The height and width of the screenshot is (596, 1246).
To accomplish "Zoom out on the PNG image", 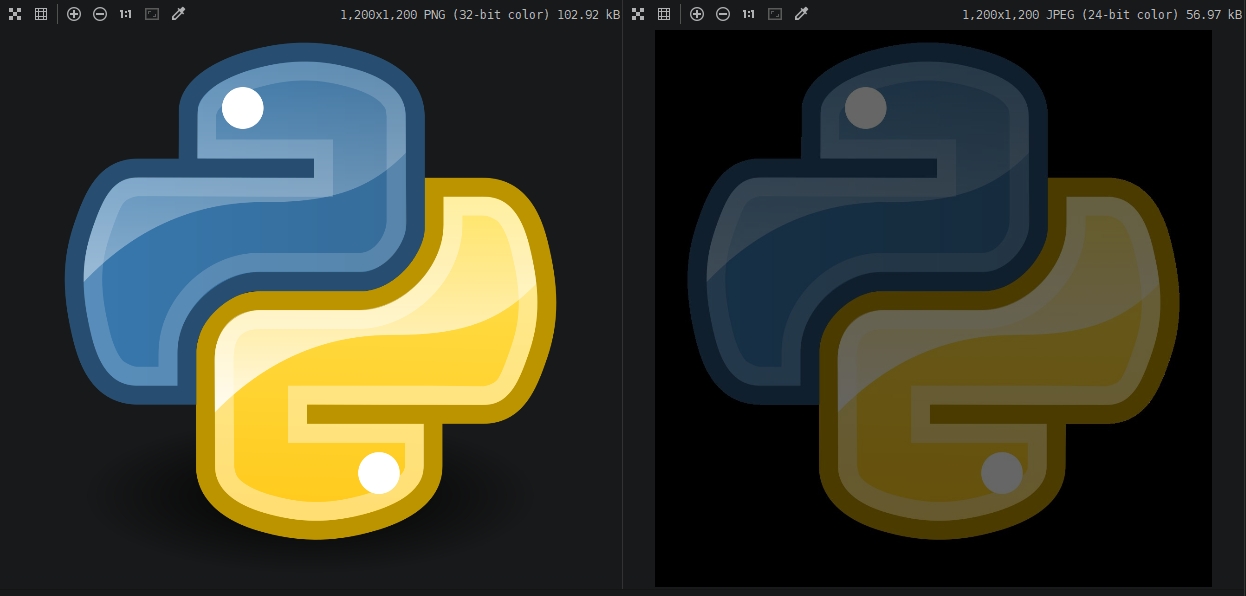I will [100, 14].
